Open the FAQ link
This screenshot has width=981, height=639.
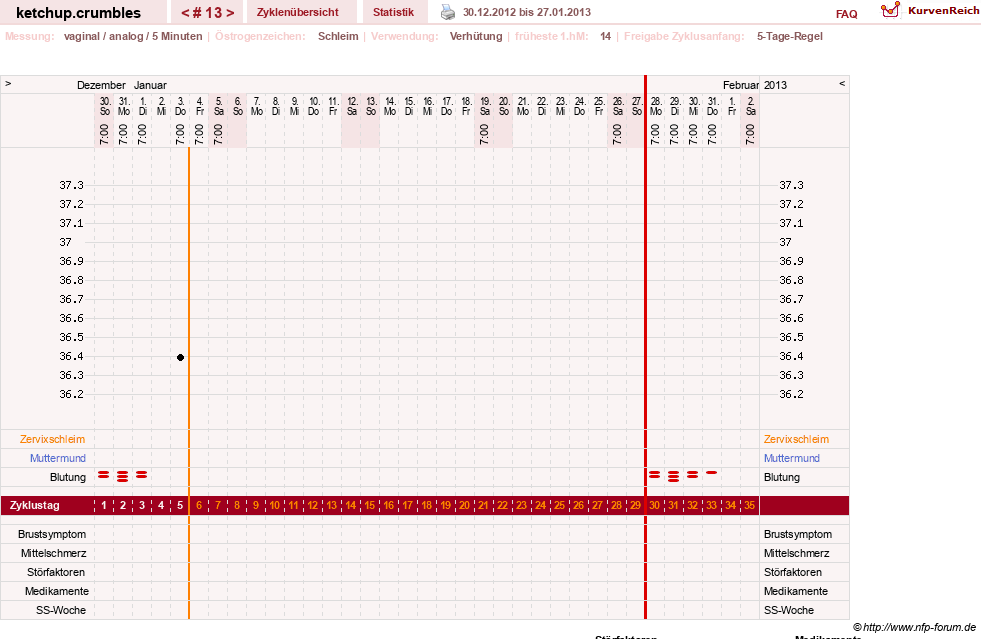pyautogui.click(x=846, y=14)
